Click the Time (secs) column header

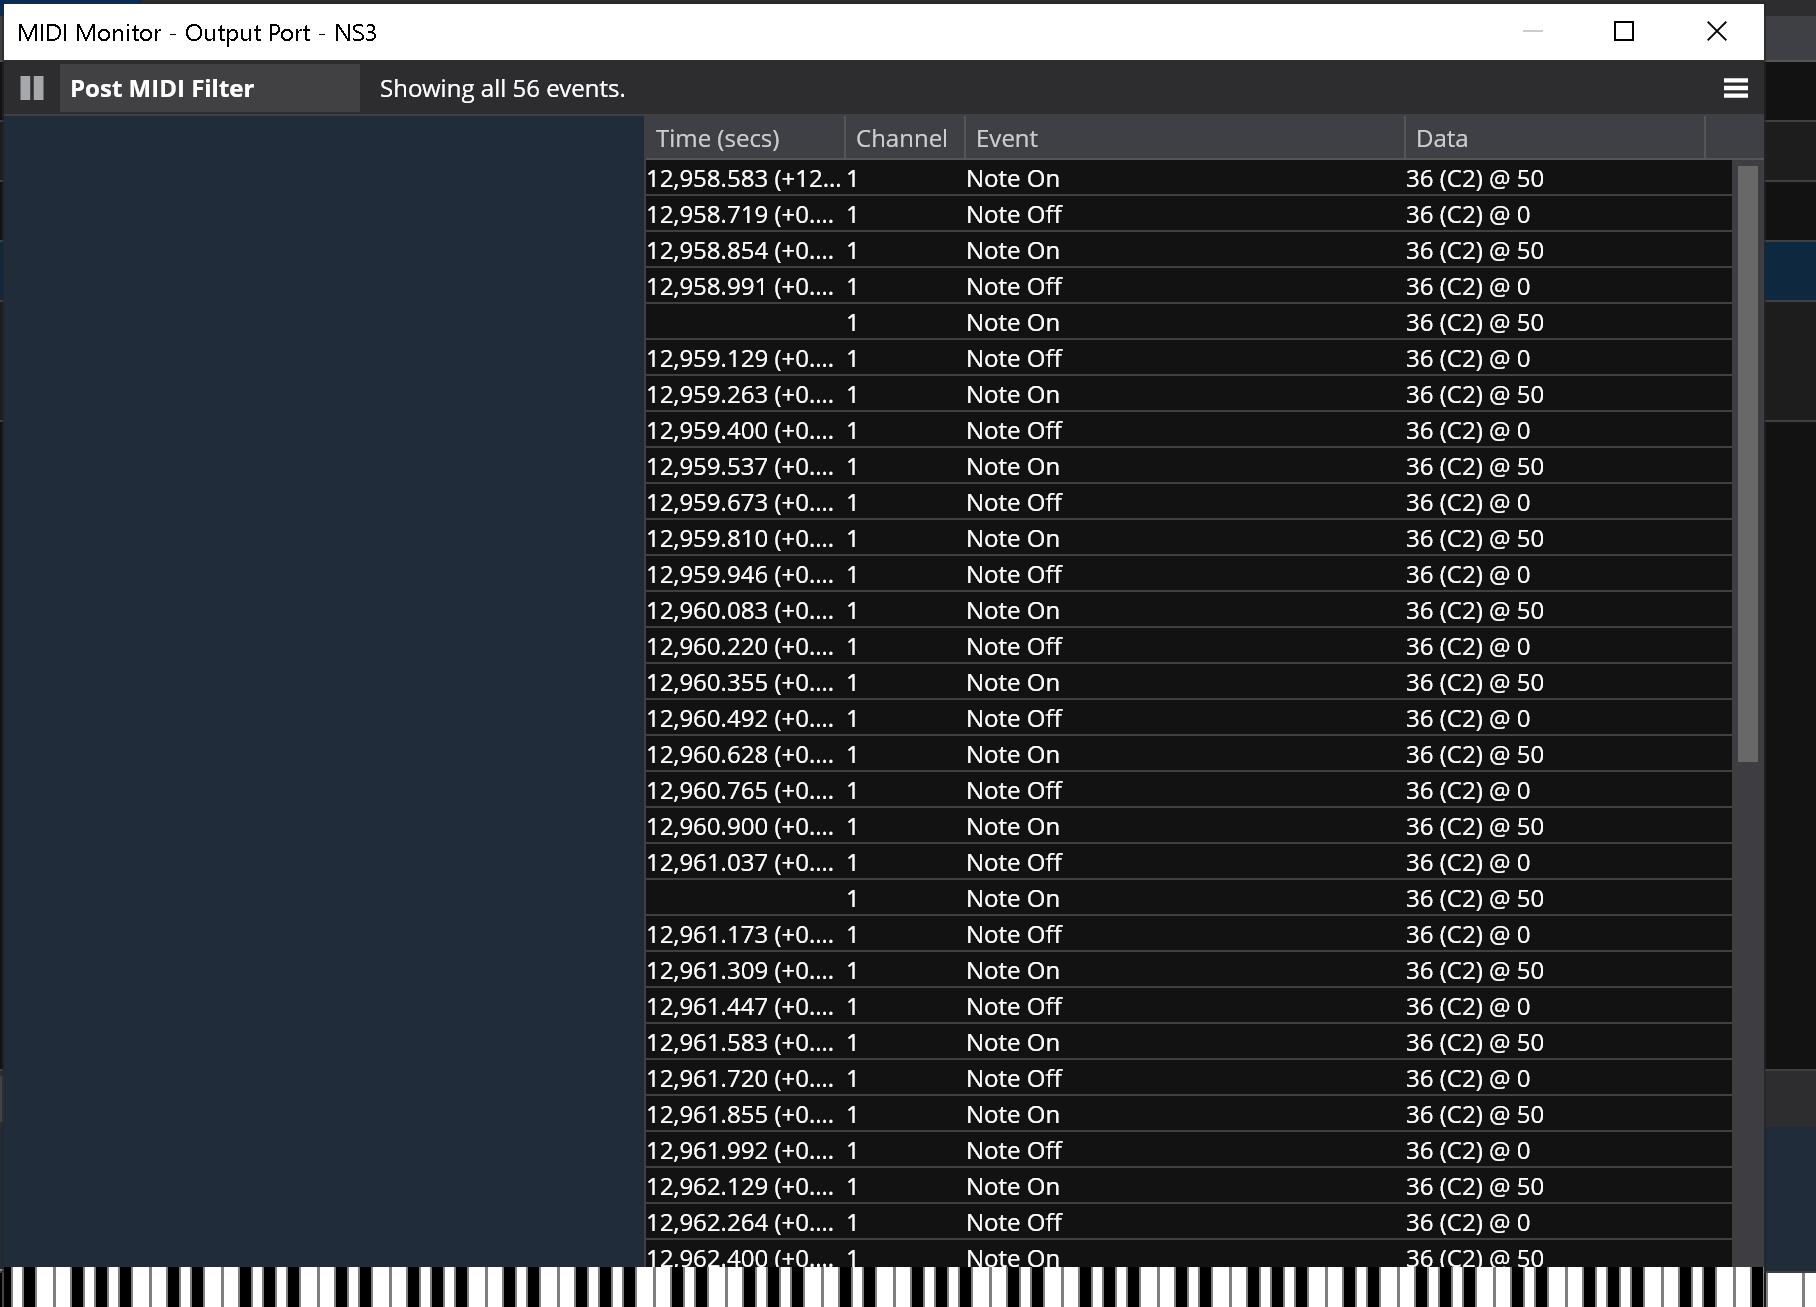[x=744, y=138]
